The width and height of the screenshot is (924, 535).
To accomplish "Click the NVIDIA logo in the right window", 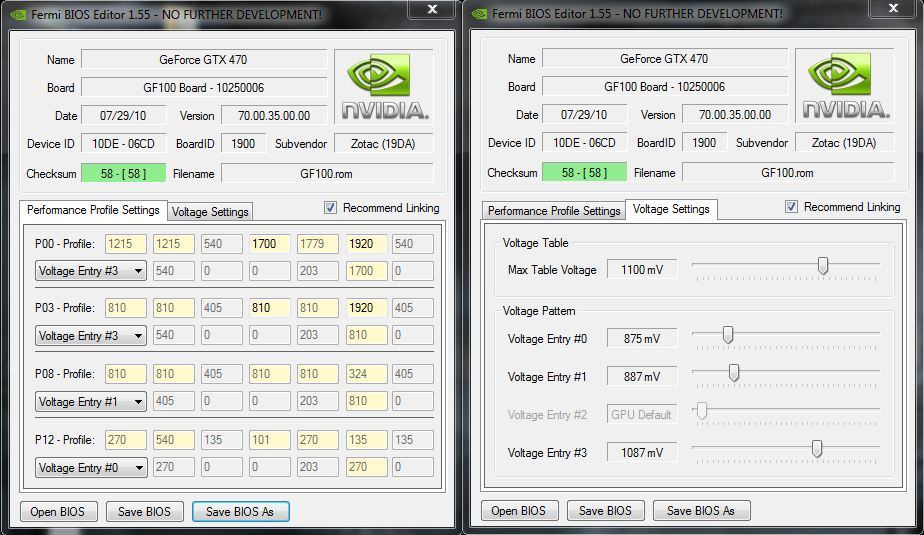I will pyautogui.click(x=845, y=85).
